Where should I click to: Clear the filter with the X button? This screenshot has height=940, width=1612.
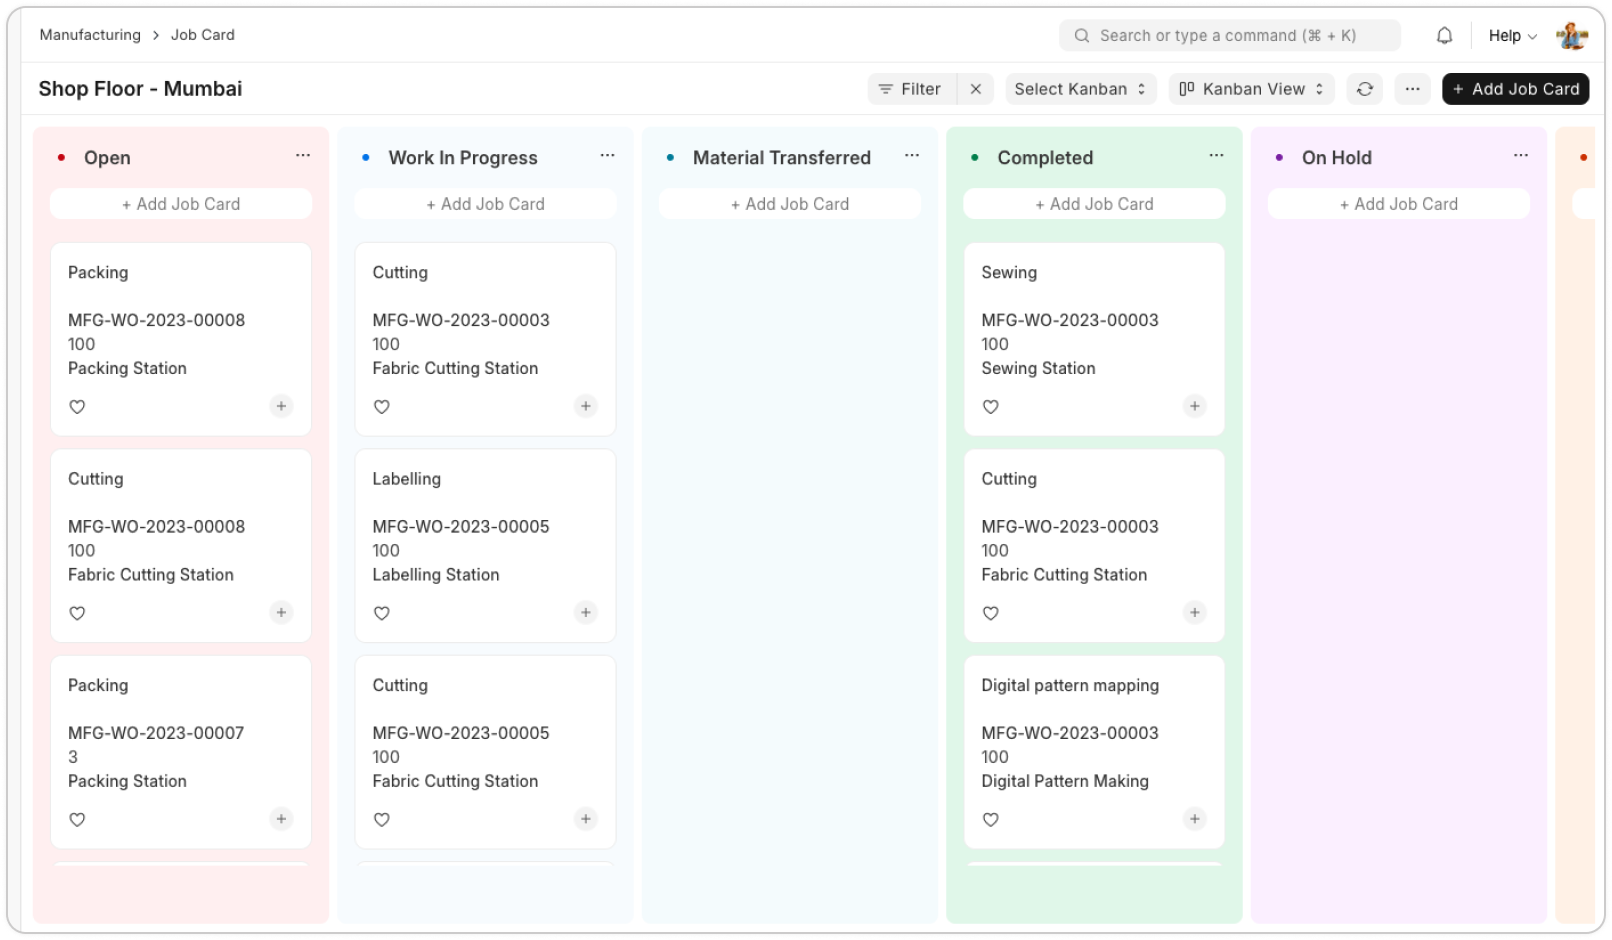(976, 89)
